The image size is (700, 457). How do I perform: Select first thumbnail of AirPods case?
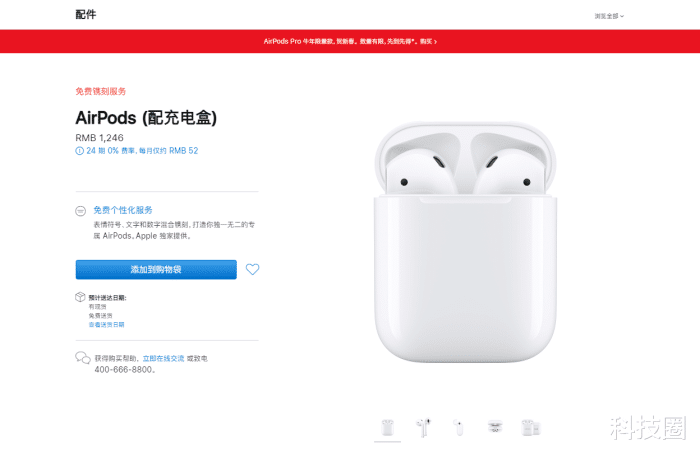(x=388, y=428)
